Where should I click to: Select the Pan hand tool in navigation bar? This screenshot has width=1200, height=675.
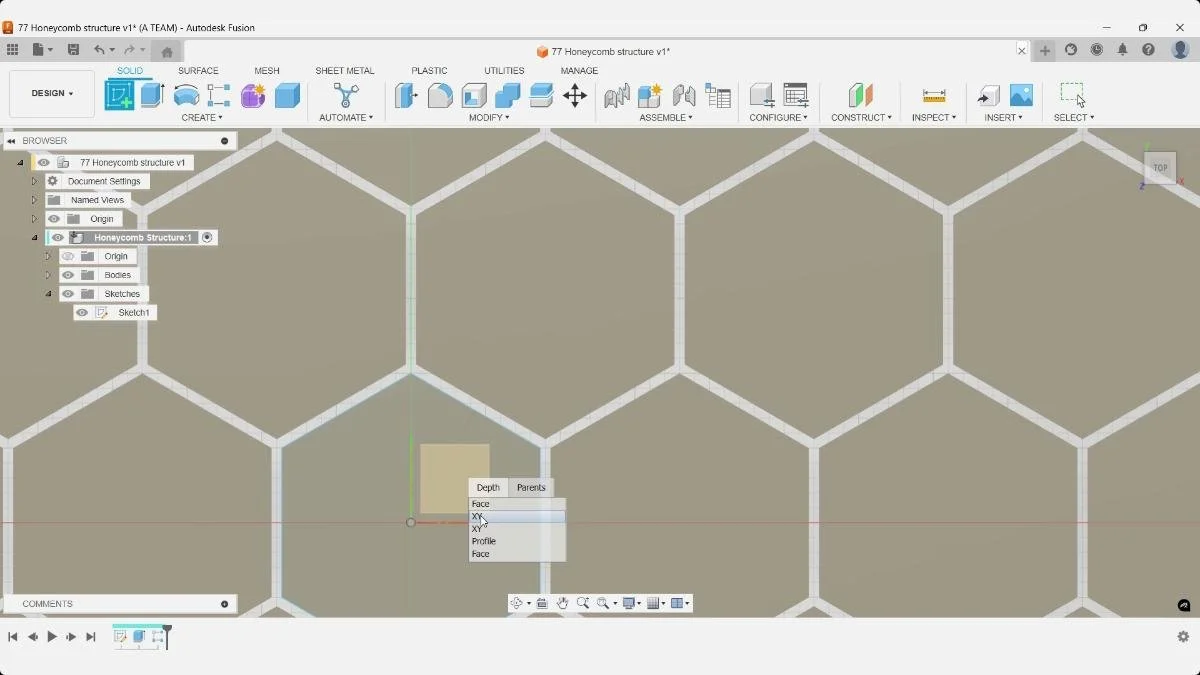tap(563, 603)
